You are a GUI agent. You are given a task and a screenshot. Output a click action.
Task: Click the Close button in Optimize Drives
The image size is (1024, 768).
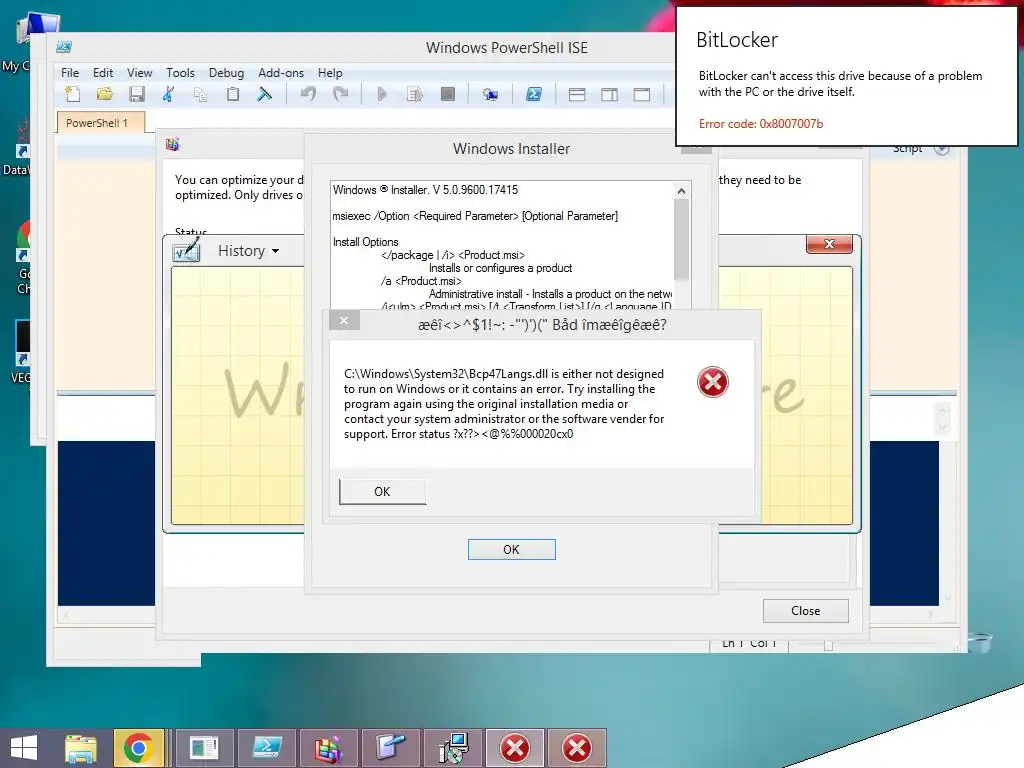805,611
